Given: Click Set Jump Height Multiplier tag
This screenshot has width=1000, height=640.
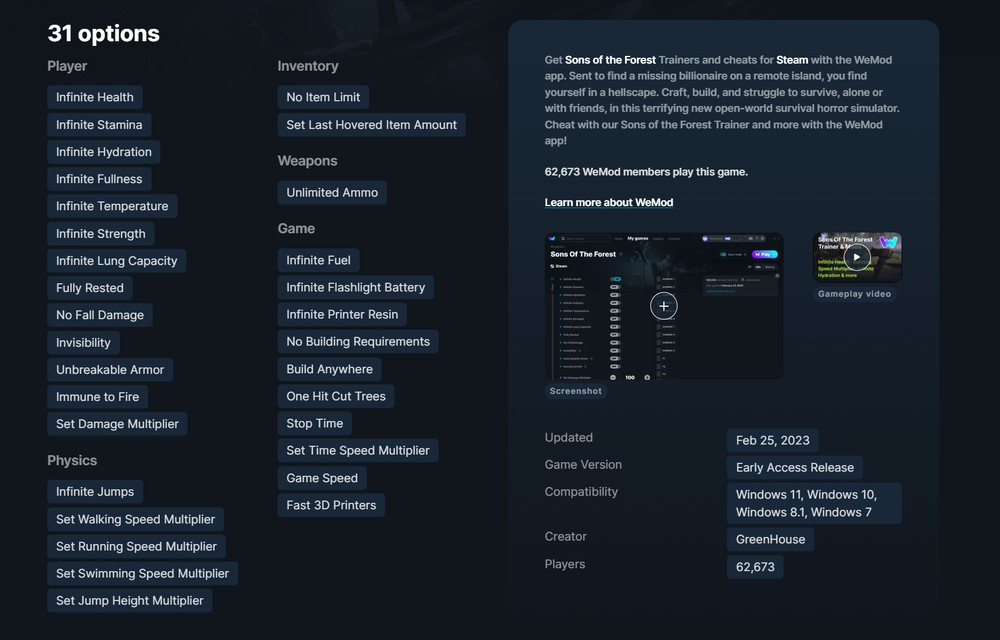Looking at the screenshot, I should tap(129, 600).
